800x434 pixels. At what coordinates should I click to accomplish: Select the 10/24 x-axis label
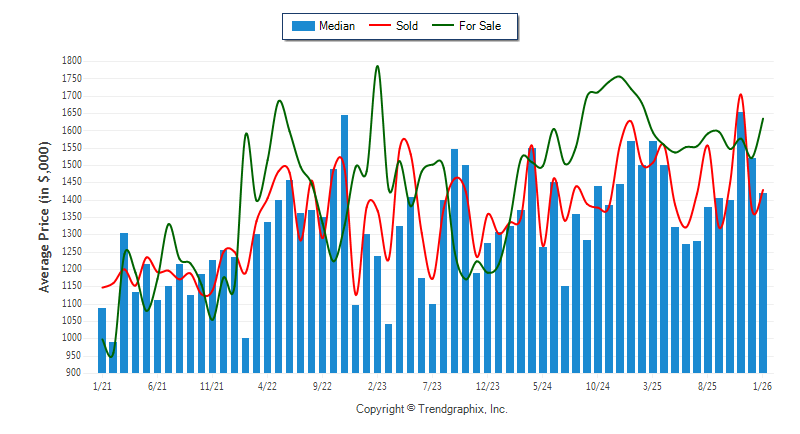(598, 385)
